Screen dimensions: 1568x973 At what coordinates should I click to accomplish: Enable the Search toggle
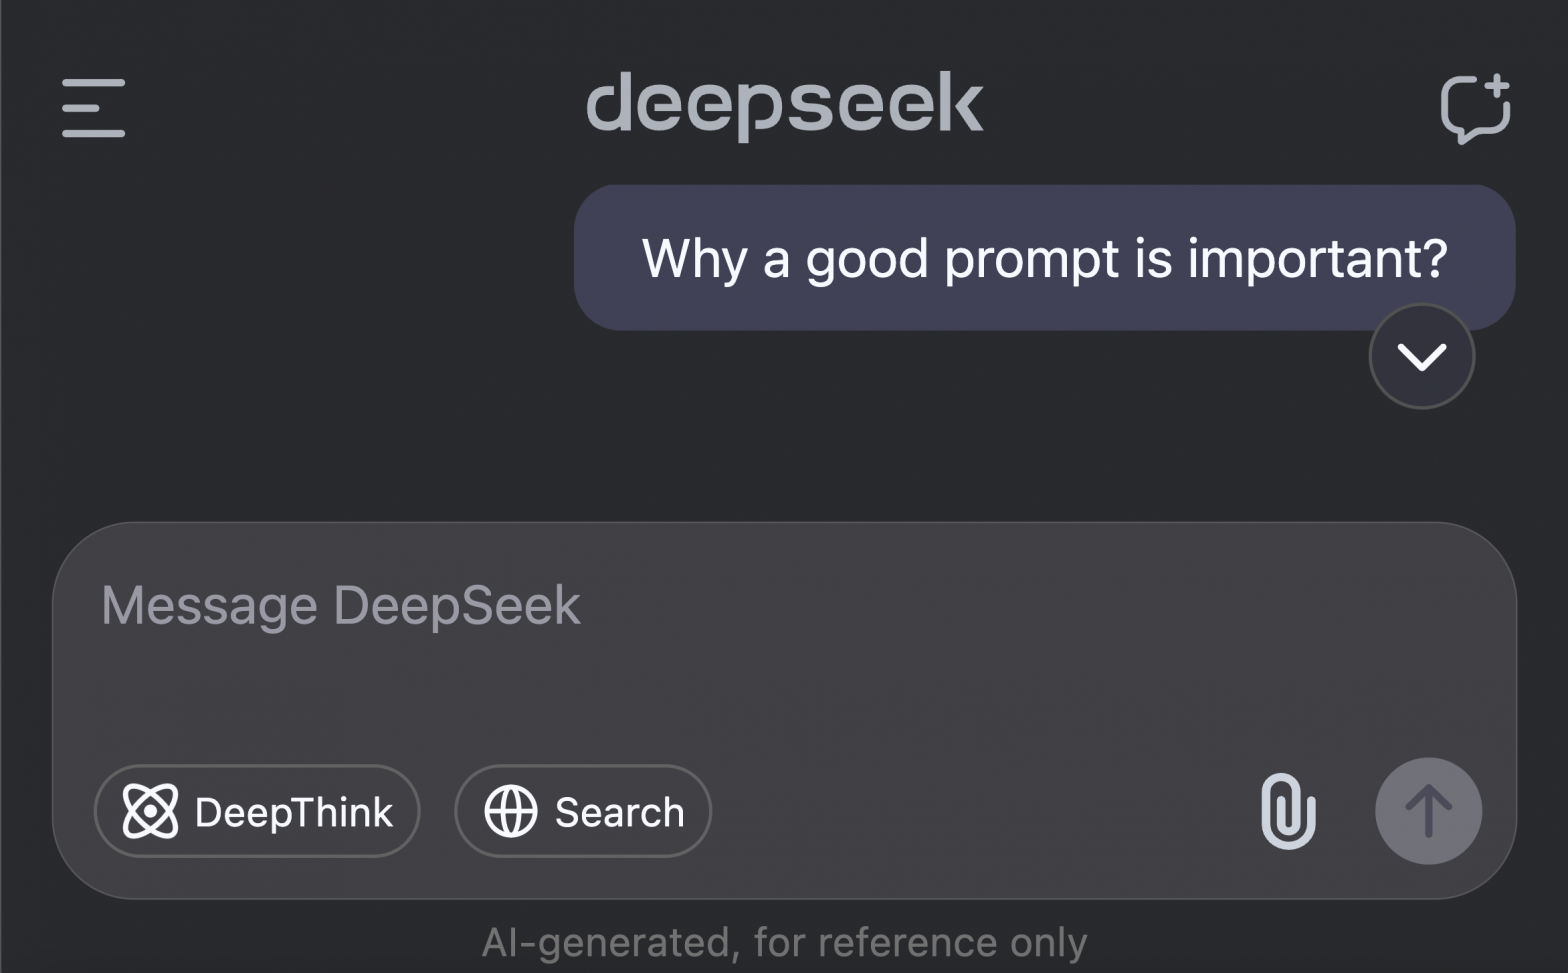click(583, 811)
